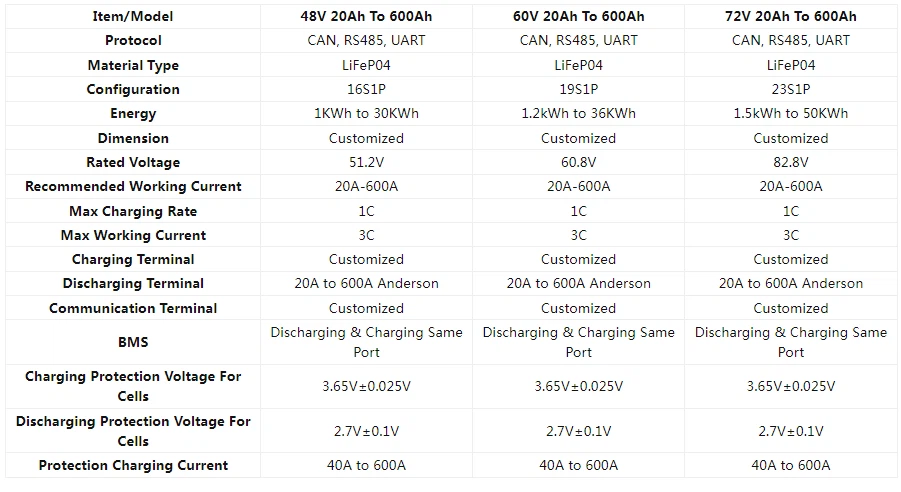Select the "Item/Model" header cell
The width and height of the screenshot is (901, 492).
click(x=133, y=16)
